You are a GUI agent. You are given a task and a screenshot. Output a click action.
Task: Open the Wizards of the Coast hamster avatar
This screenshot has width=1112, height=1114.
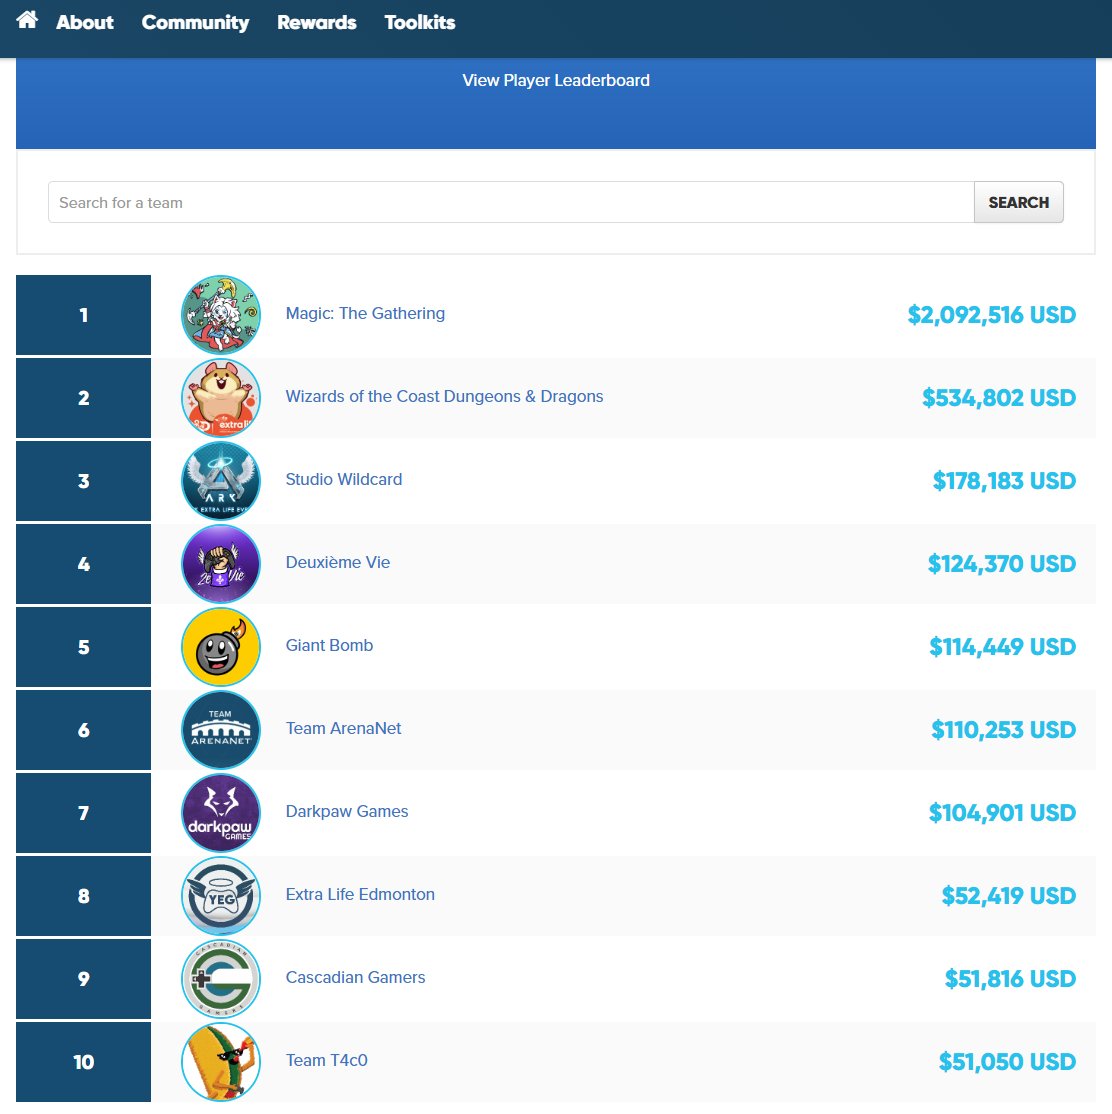(x=221, y=398)
